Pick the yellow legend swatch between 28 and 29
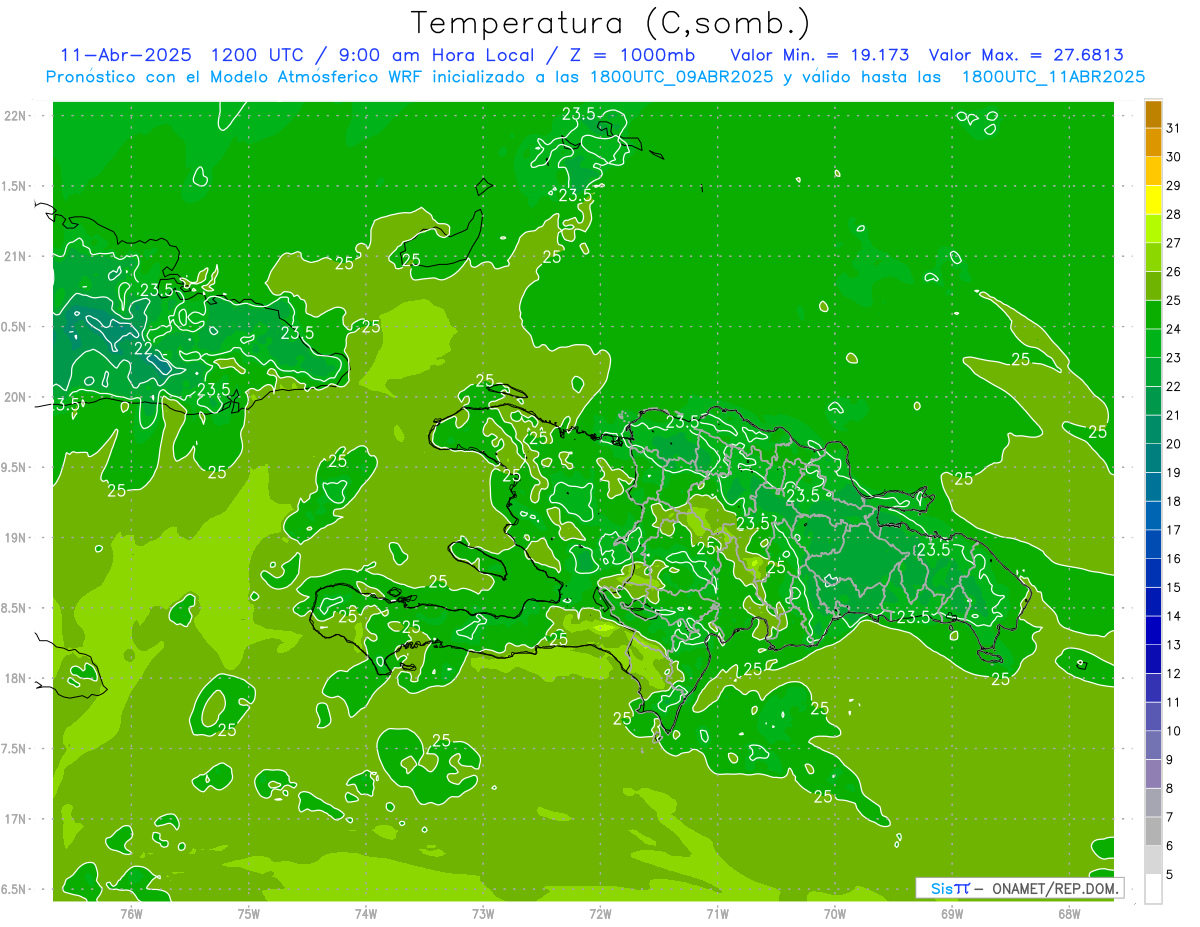1200x927 pixels. (1153, 200)
